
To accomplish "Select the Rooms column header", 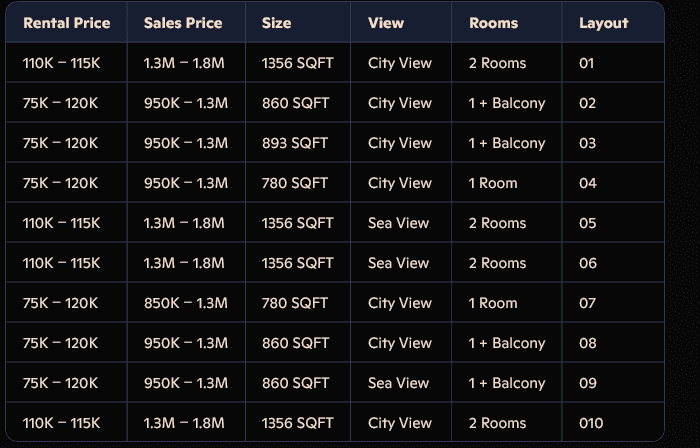I will coord(493,23).
